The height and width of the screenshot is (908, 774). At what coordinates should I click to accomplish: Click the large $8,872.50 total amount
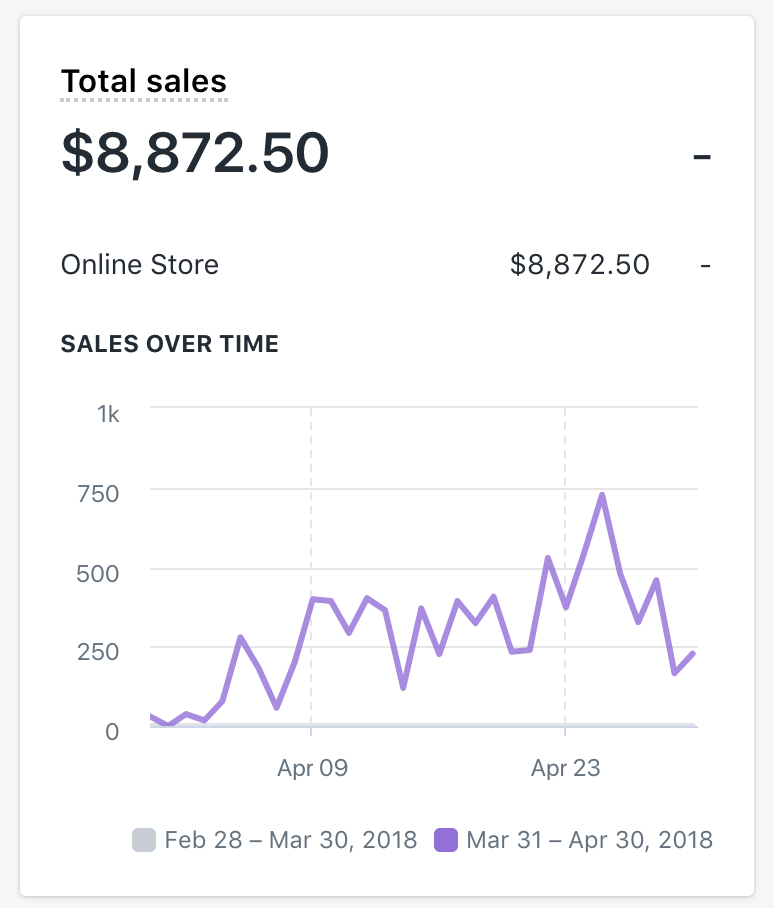pyautogui.click(x=195, y=153)
